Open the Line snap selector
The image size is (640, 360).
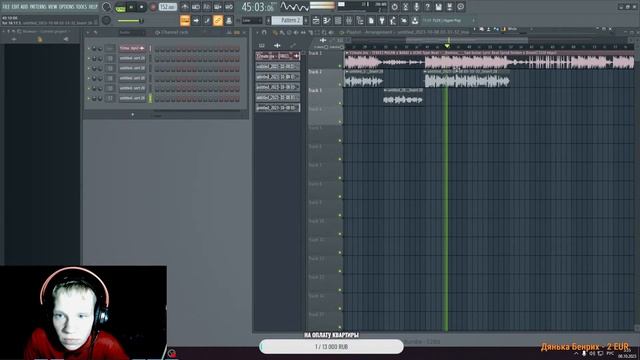252,20
